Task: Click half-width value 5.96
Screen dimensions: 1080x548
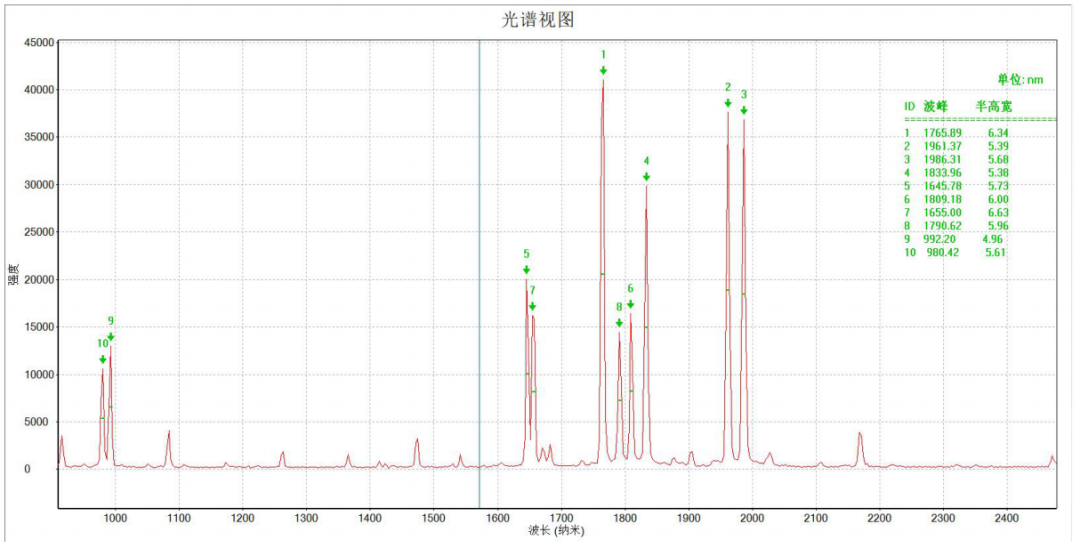Action: (999, 226)
